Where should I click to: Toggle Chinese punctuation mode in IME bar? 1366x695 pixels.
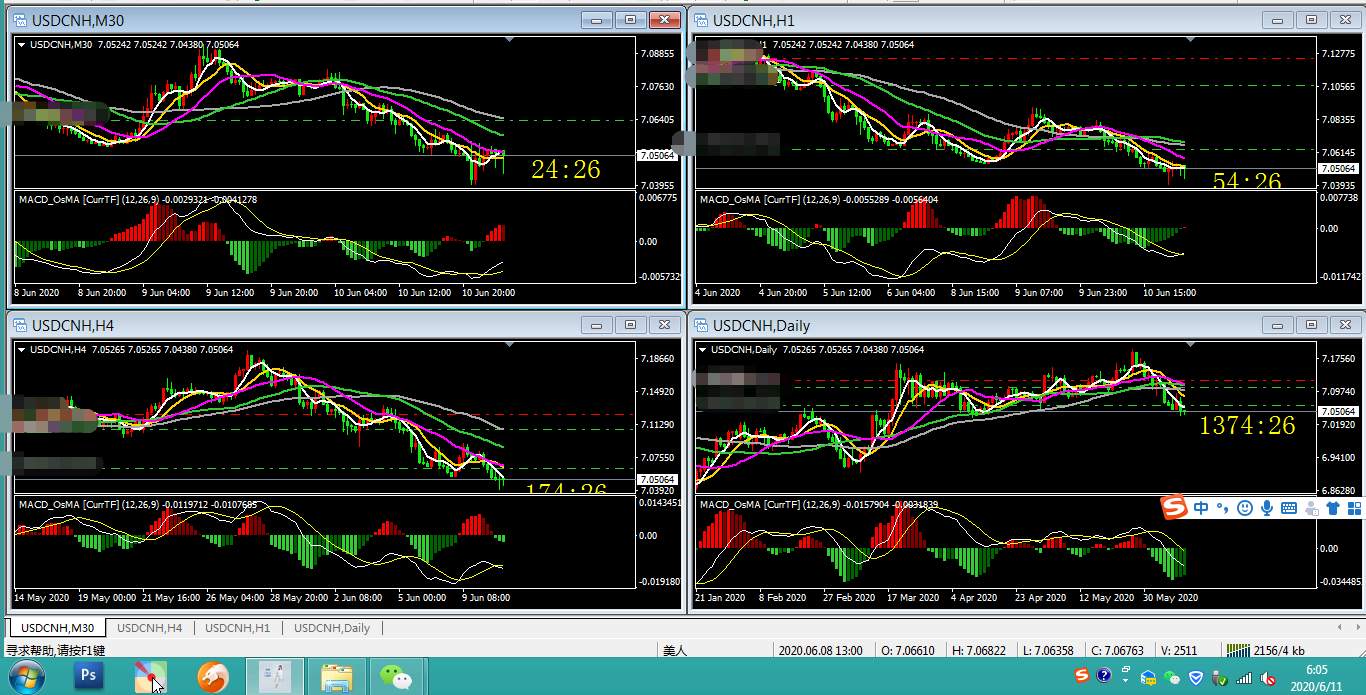pos(1222,508)
